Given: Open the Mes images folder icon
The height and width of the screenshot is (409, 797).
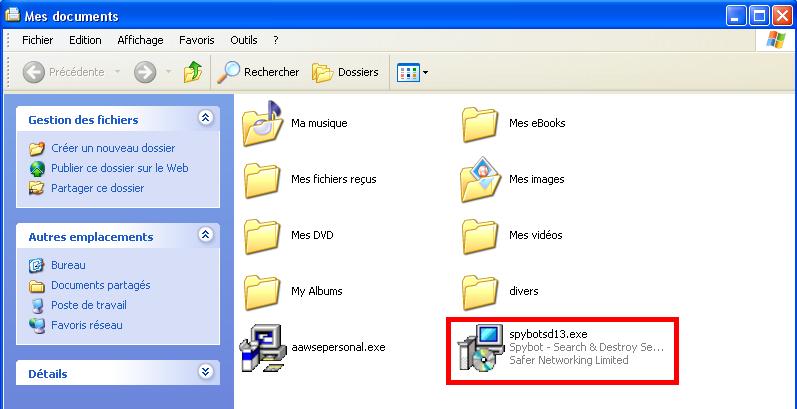Looking at the screenshot, I should tap(481, 180).
